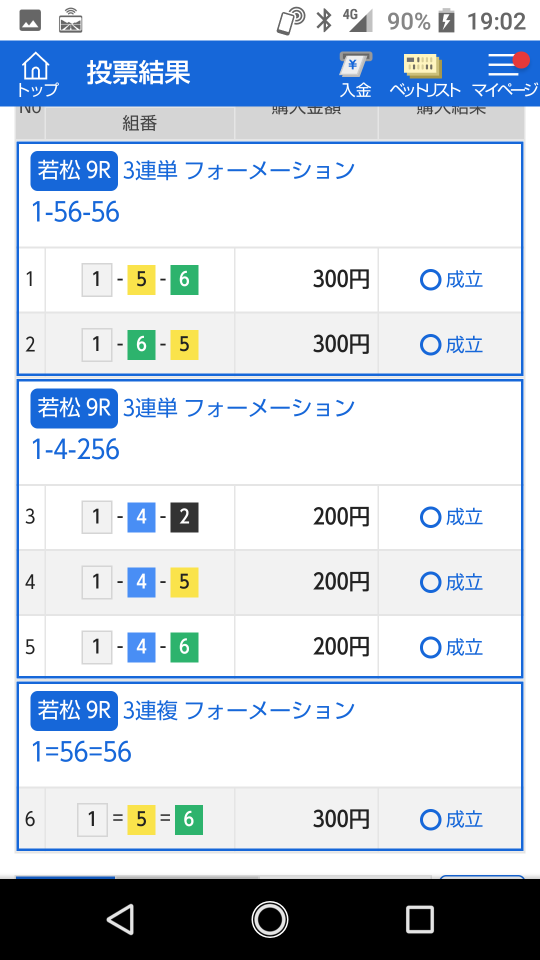This screenshot has width=540, height=960.
Task: Tap the トップ home icon
Action: point(37,75)
